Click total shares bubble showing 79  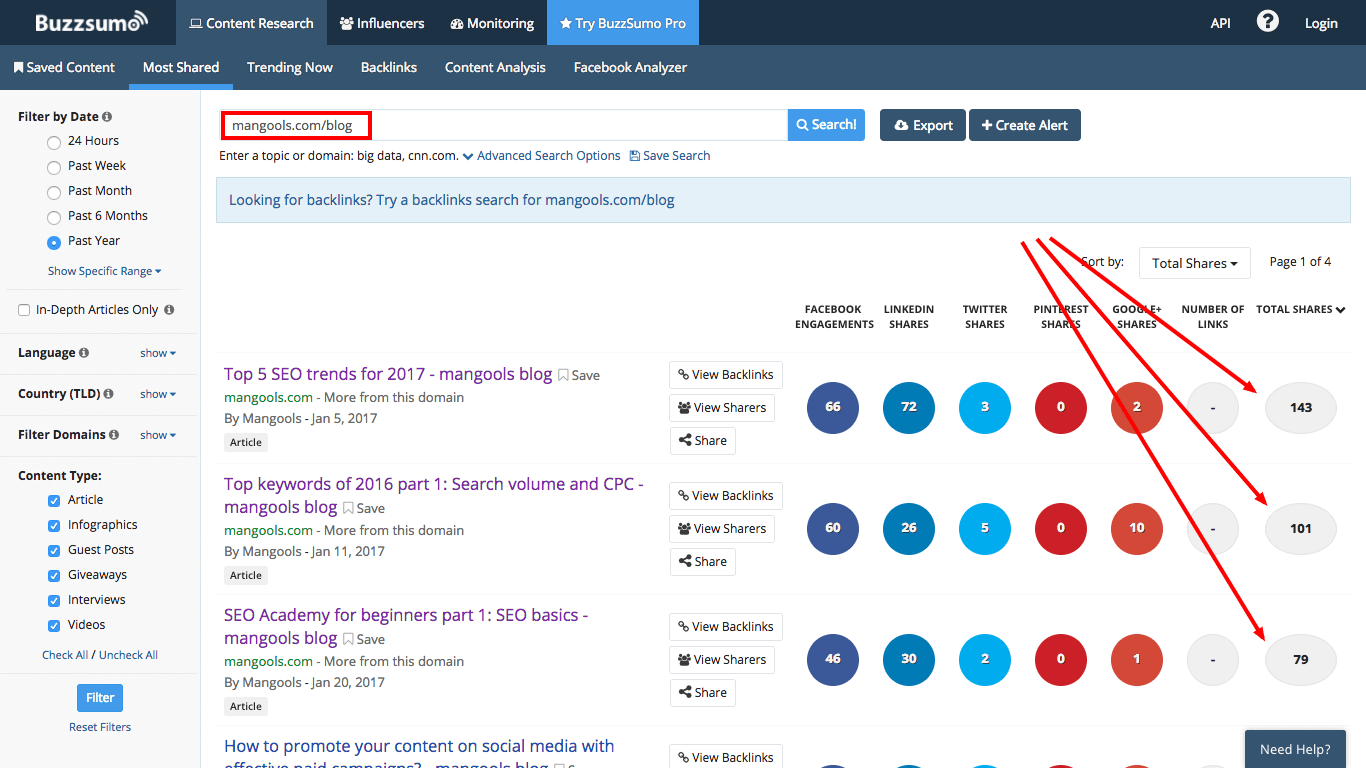pos(1301,659)
